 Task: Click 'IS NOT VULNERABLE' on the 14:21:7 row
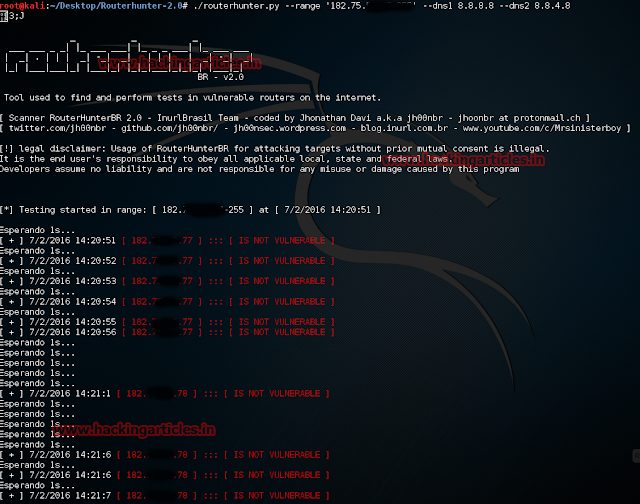tap(277, 495)
